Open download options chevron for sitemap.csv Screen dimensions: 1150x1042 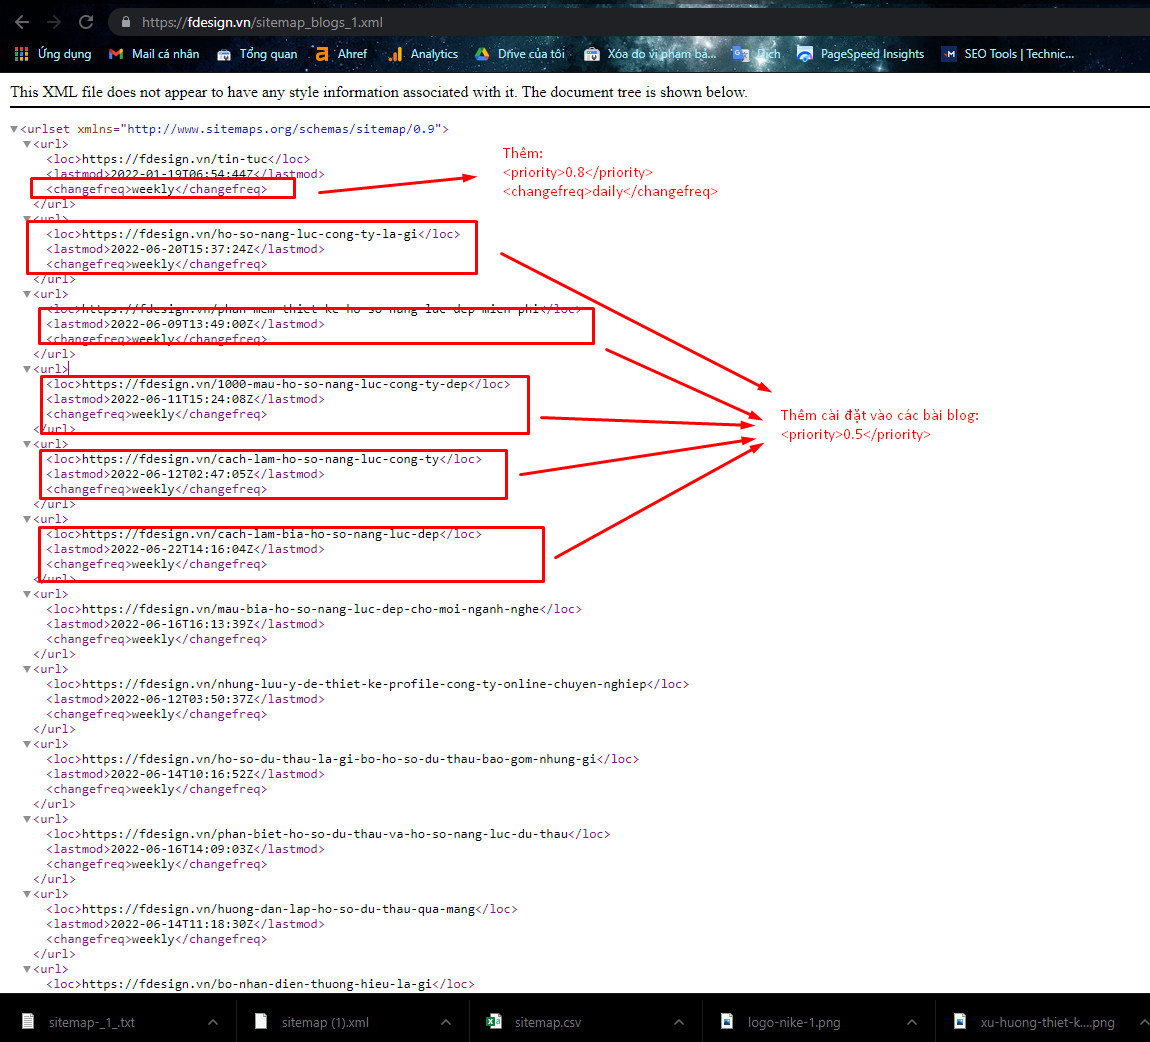point(679,1022)
